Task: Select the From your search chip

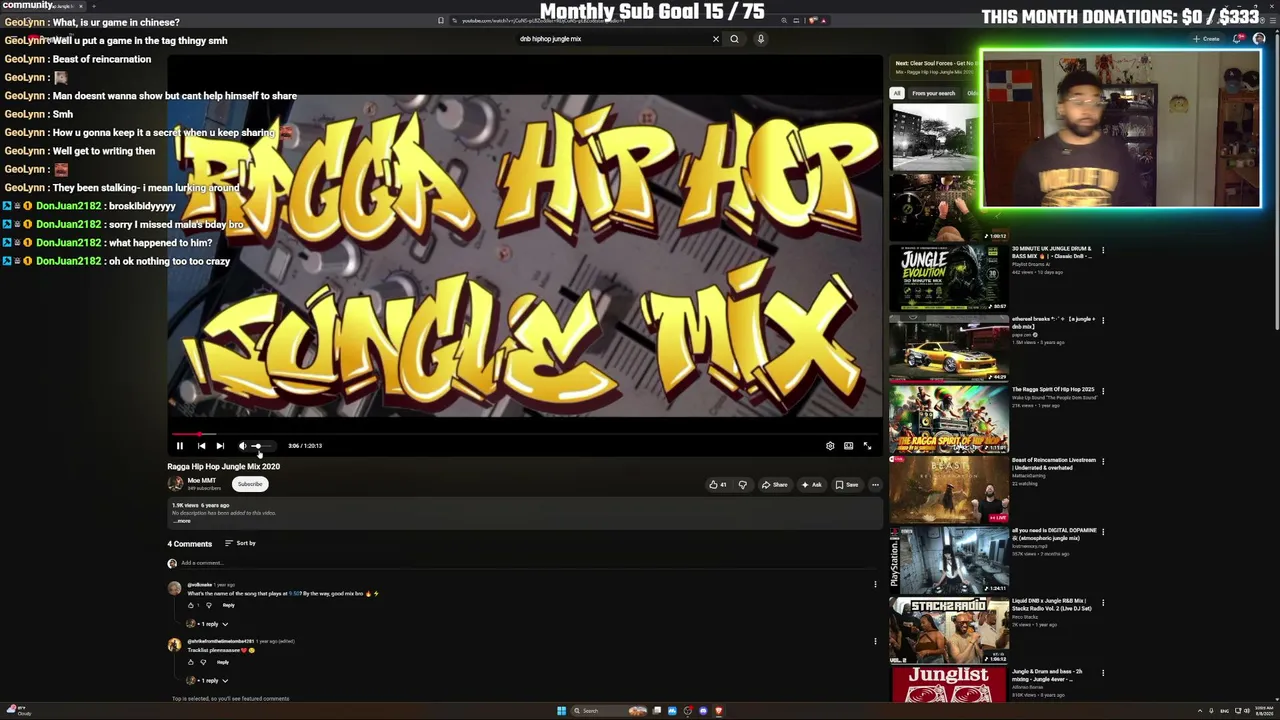Action: click(x=933, y=93)
